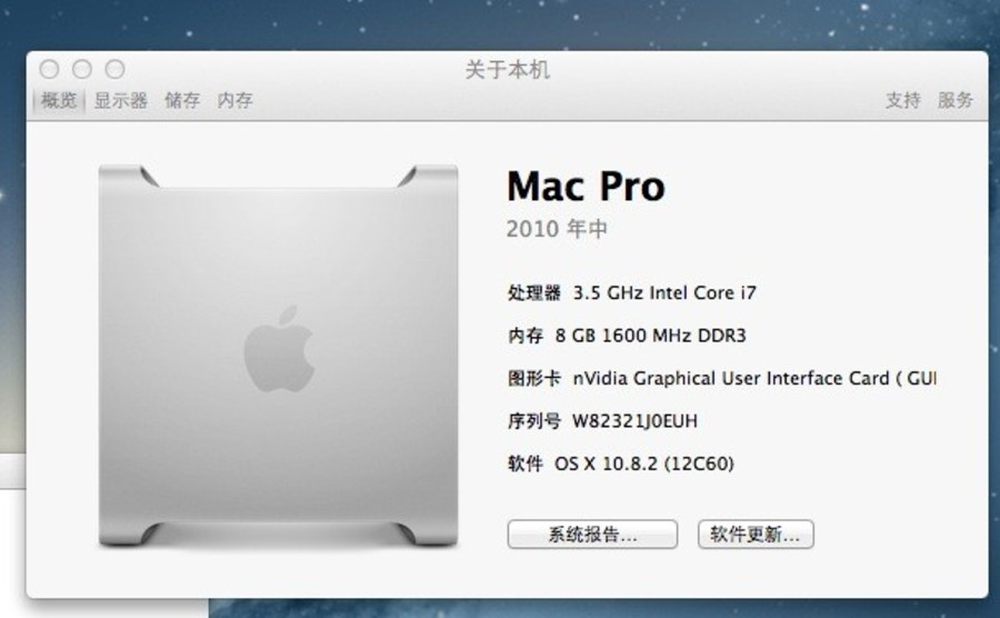This screenshot has width=1000, height=618.
Task: Click the 3.5 GHz Intel Core i7 processor line
Action: coord(665,293)
